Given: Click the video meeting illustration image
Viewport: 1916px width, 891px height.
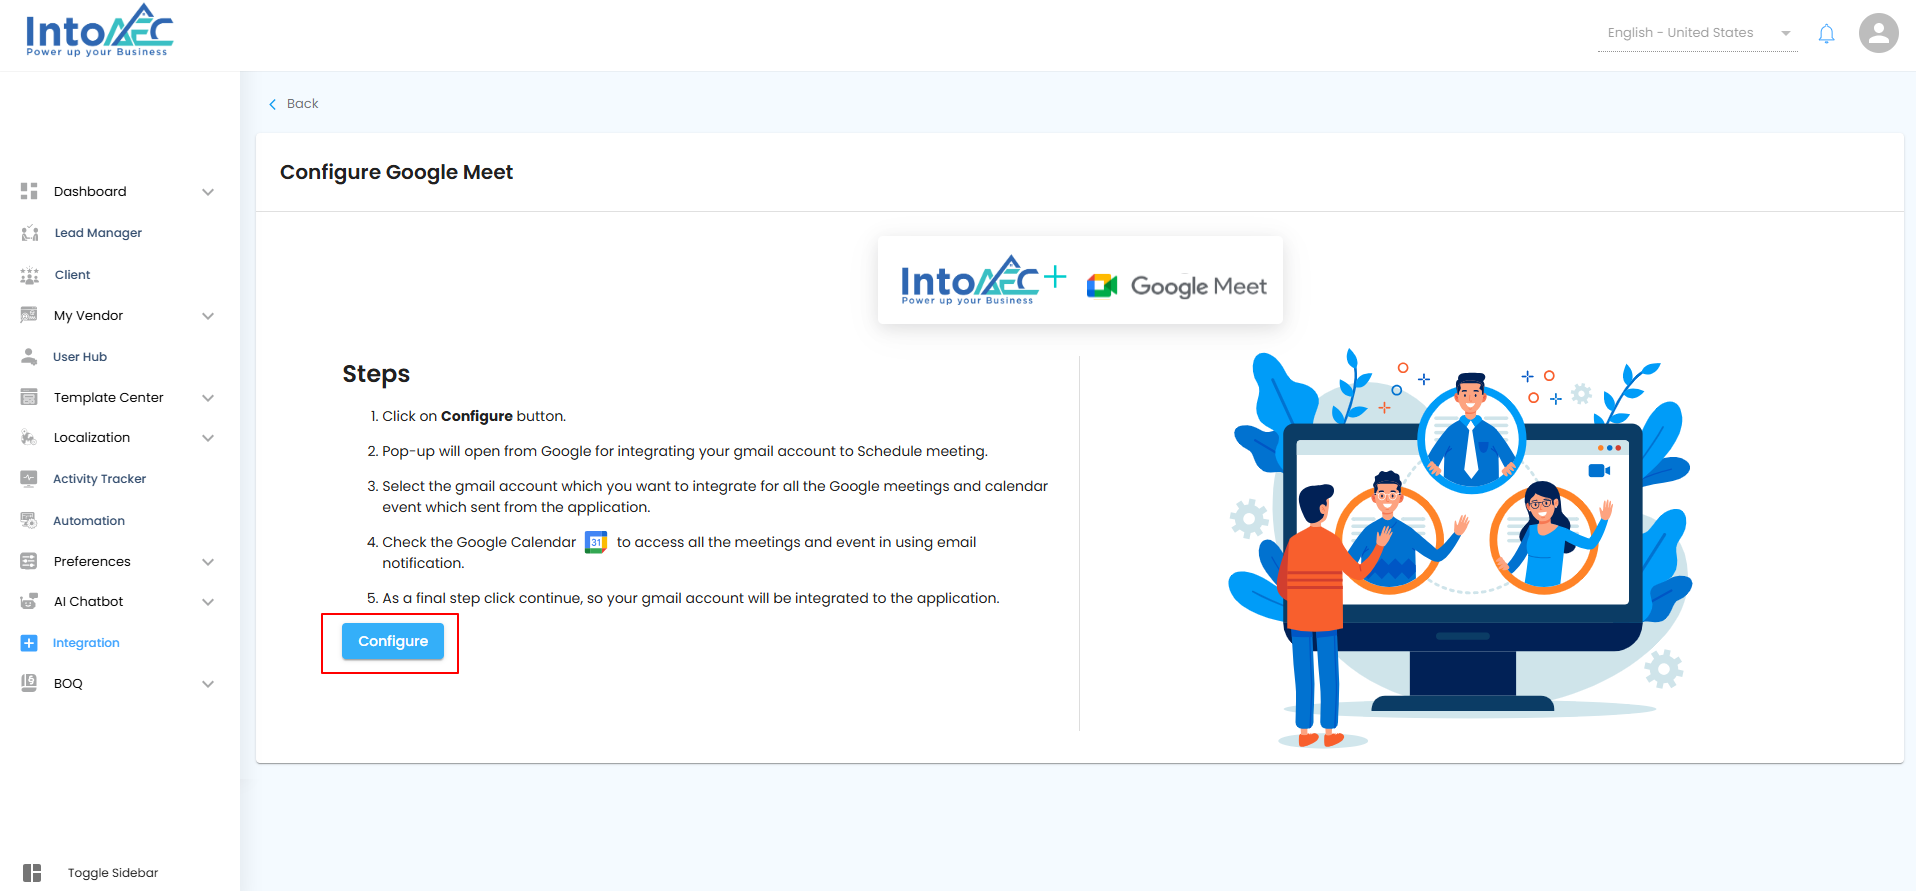Looking at the screenshot, I should point(1460,548).
